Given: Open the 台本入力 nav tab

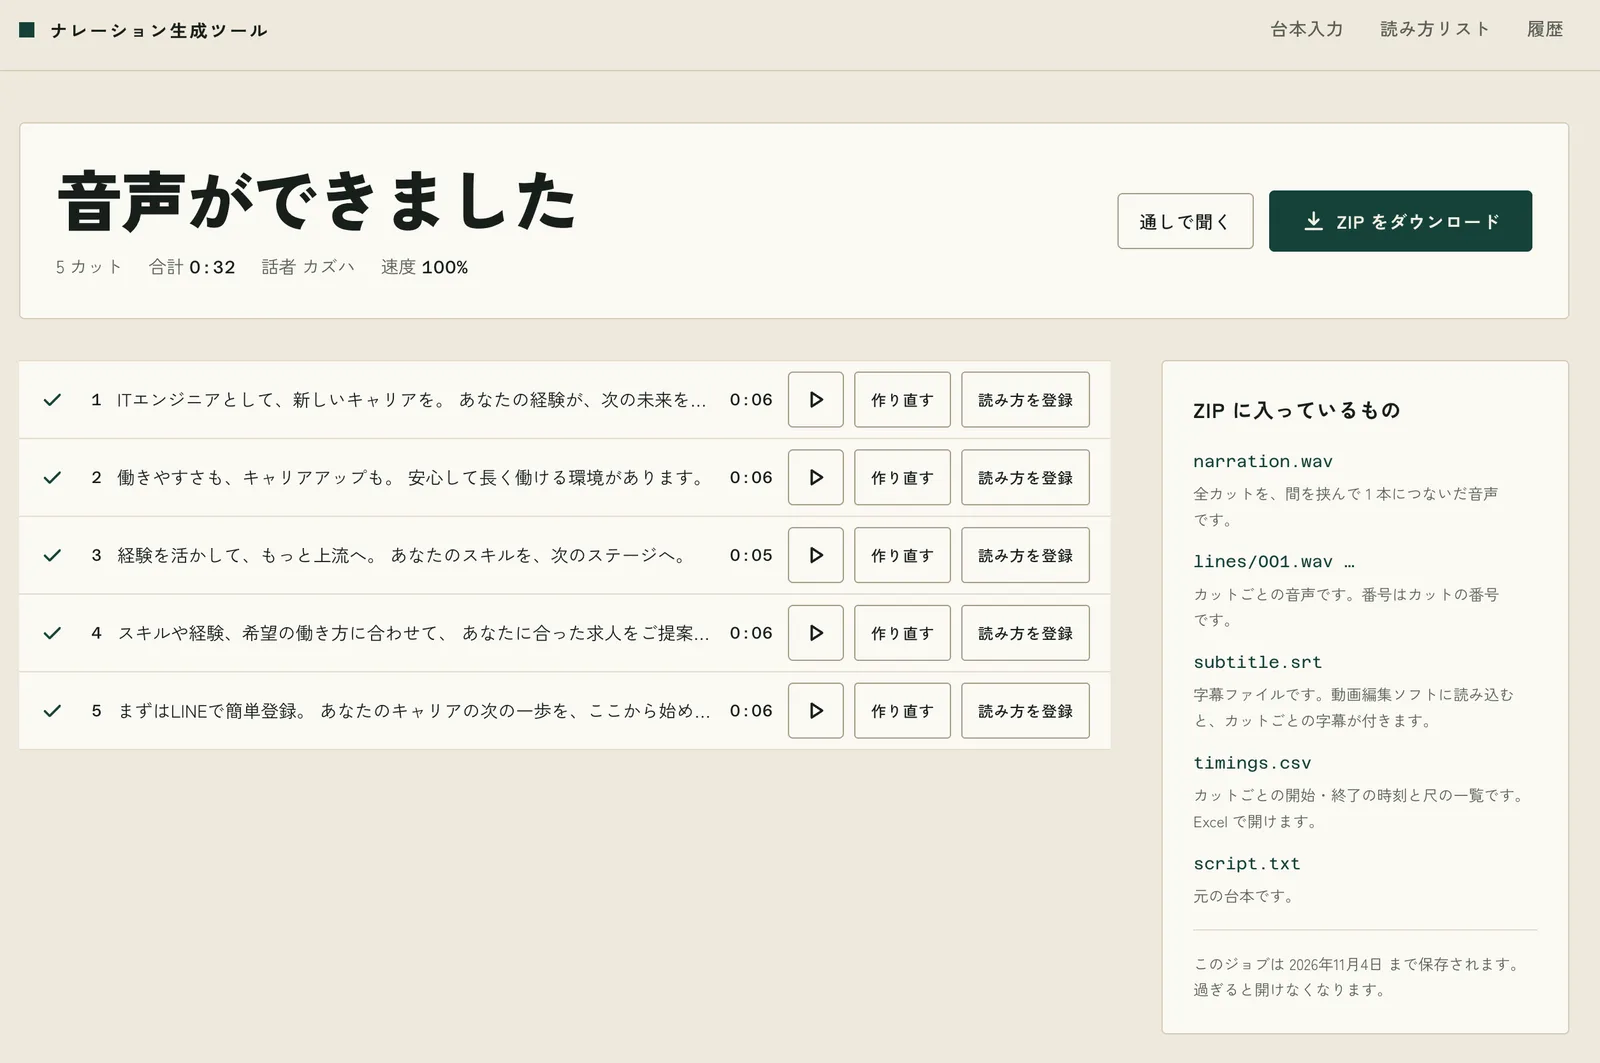Looking at the screenshot, I should coord(1306,30).
